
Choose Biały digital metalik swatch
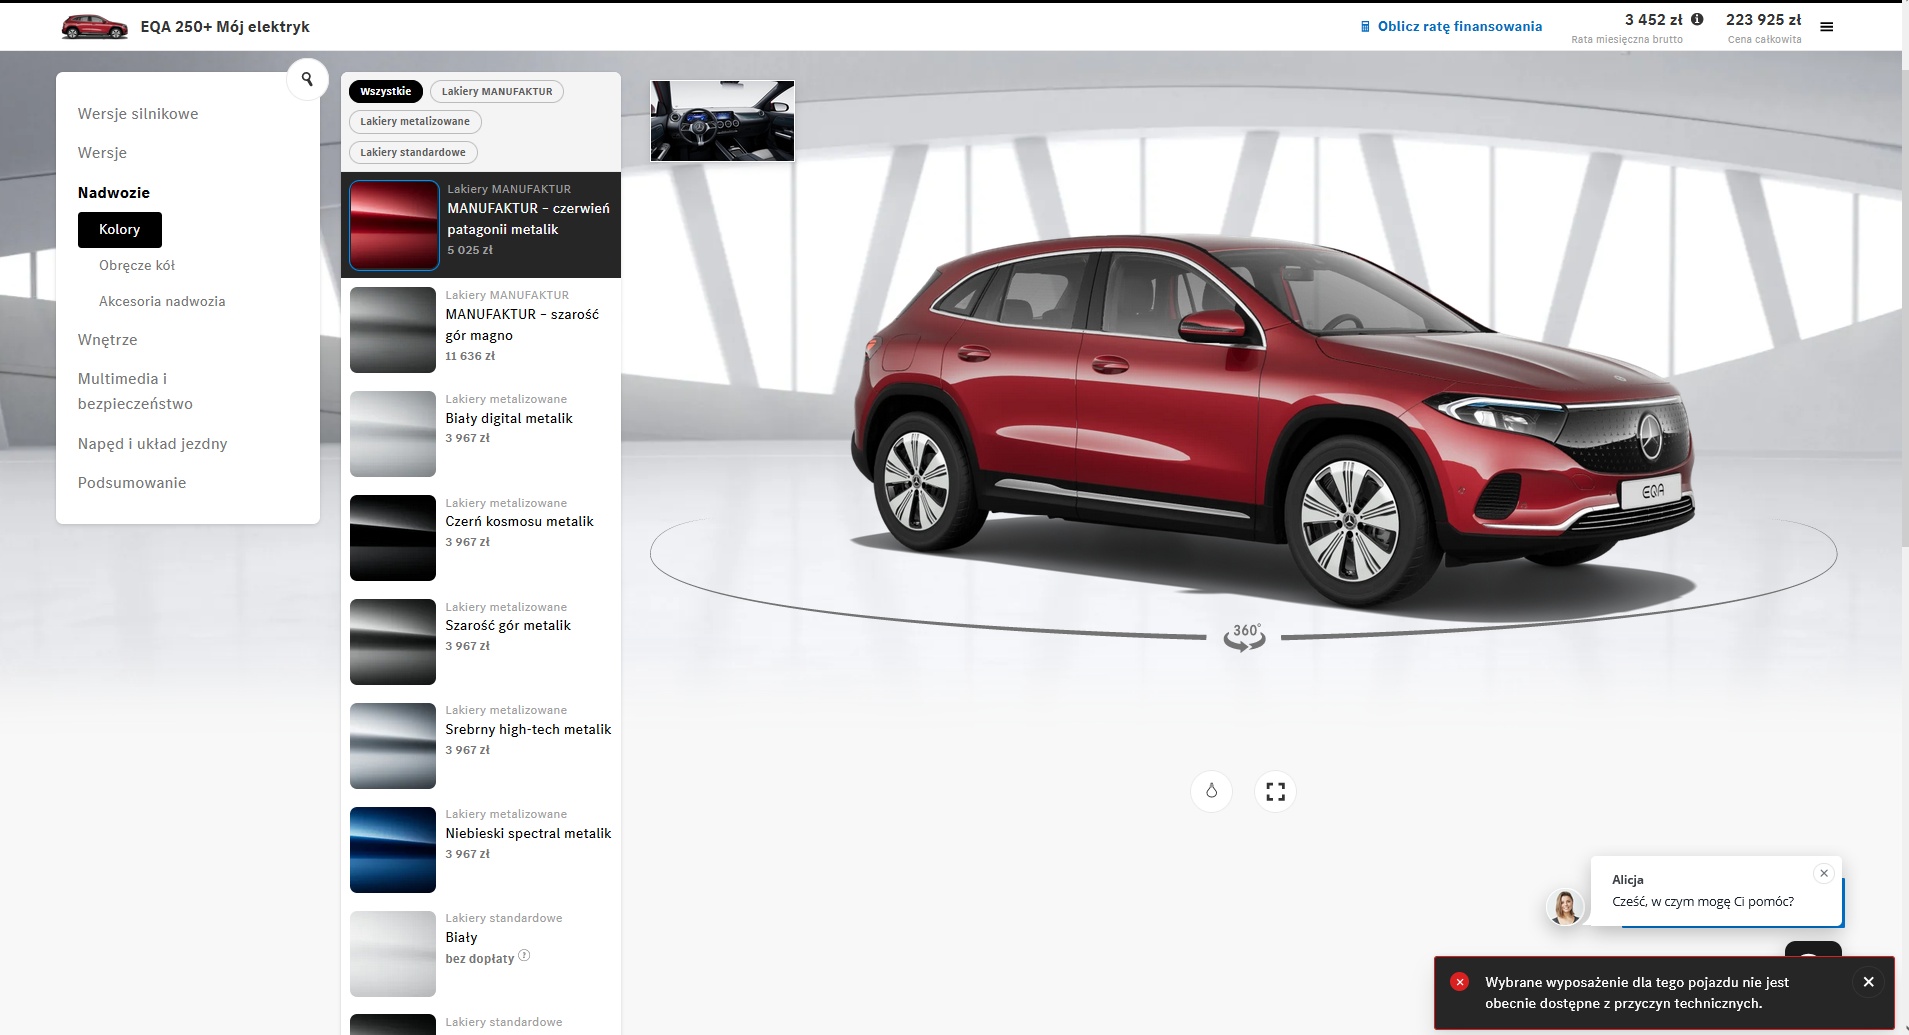point(393,434)
